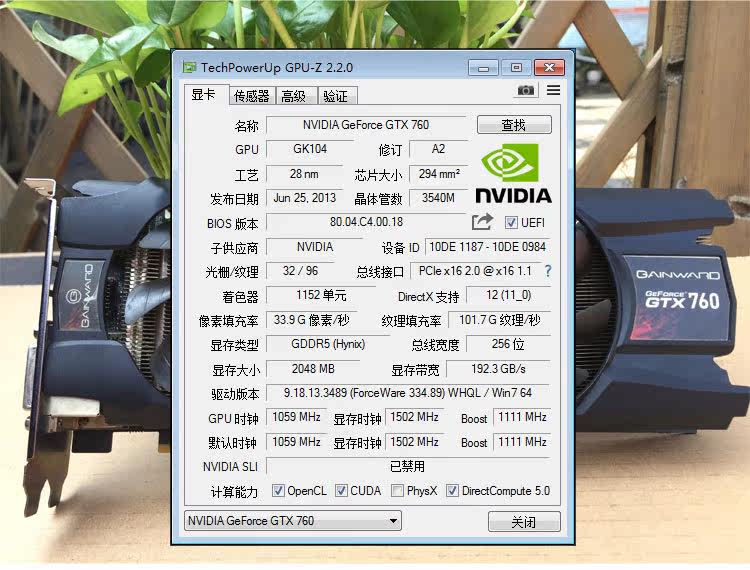The width and height of the screenshot is (750, 570).
Task: Toggle the PhysX checkbox
Action: (x=397, y=491)
